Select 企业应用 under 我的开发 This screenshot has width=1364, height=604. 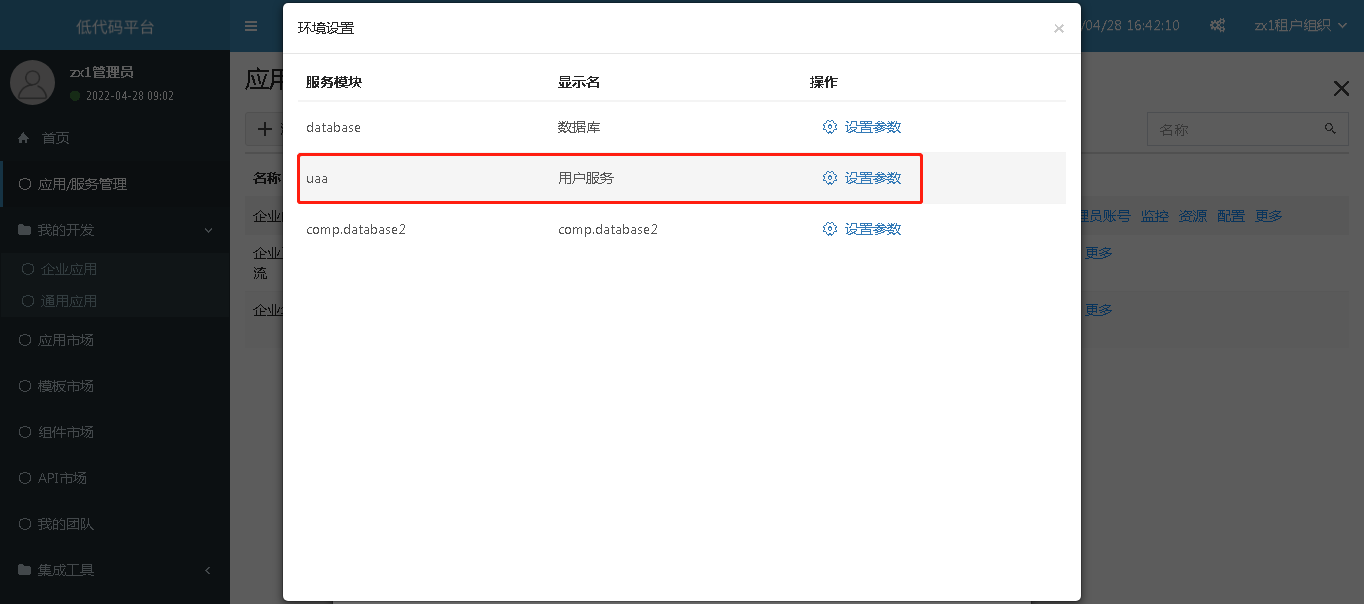tap(69, 269)
